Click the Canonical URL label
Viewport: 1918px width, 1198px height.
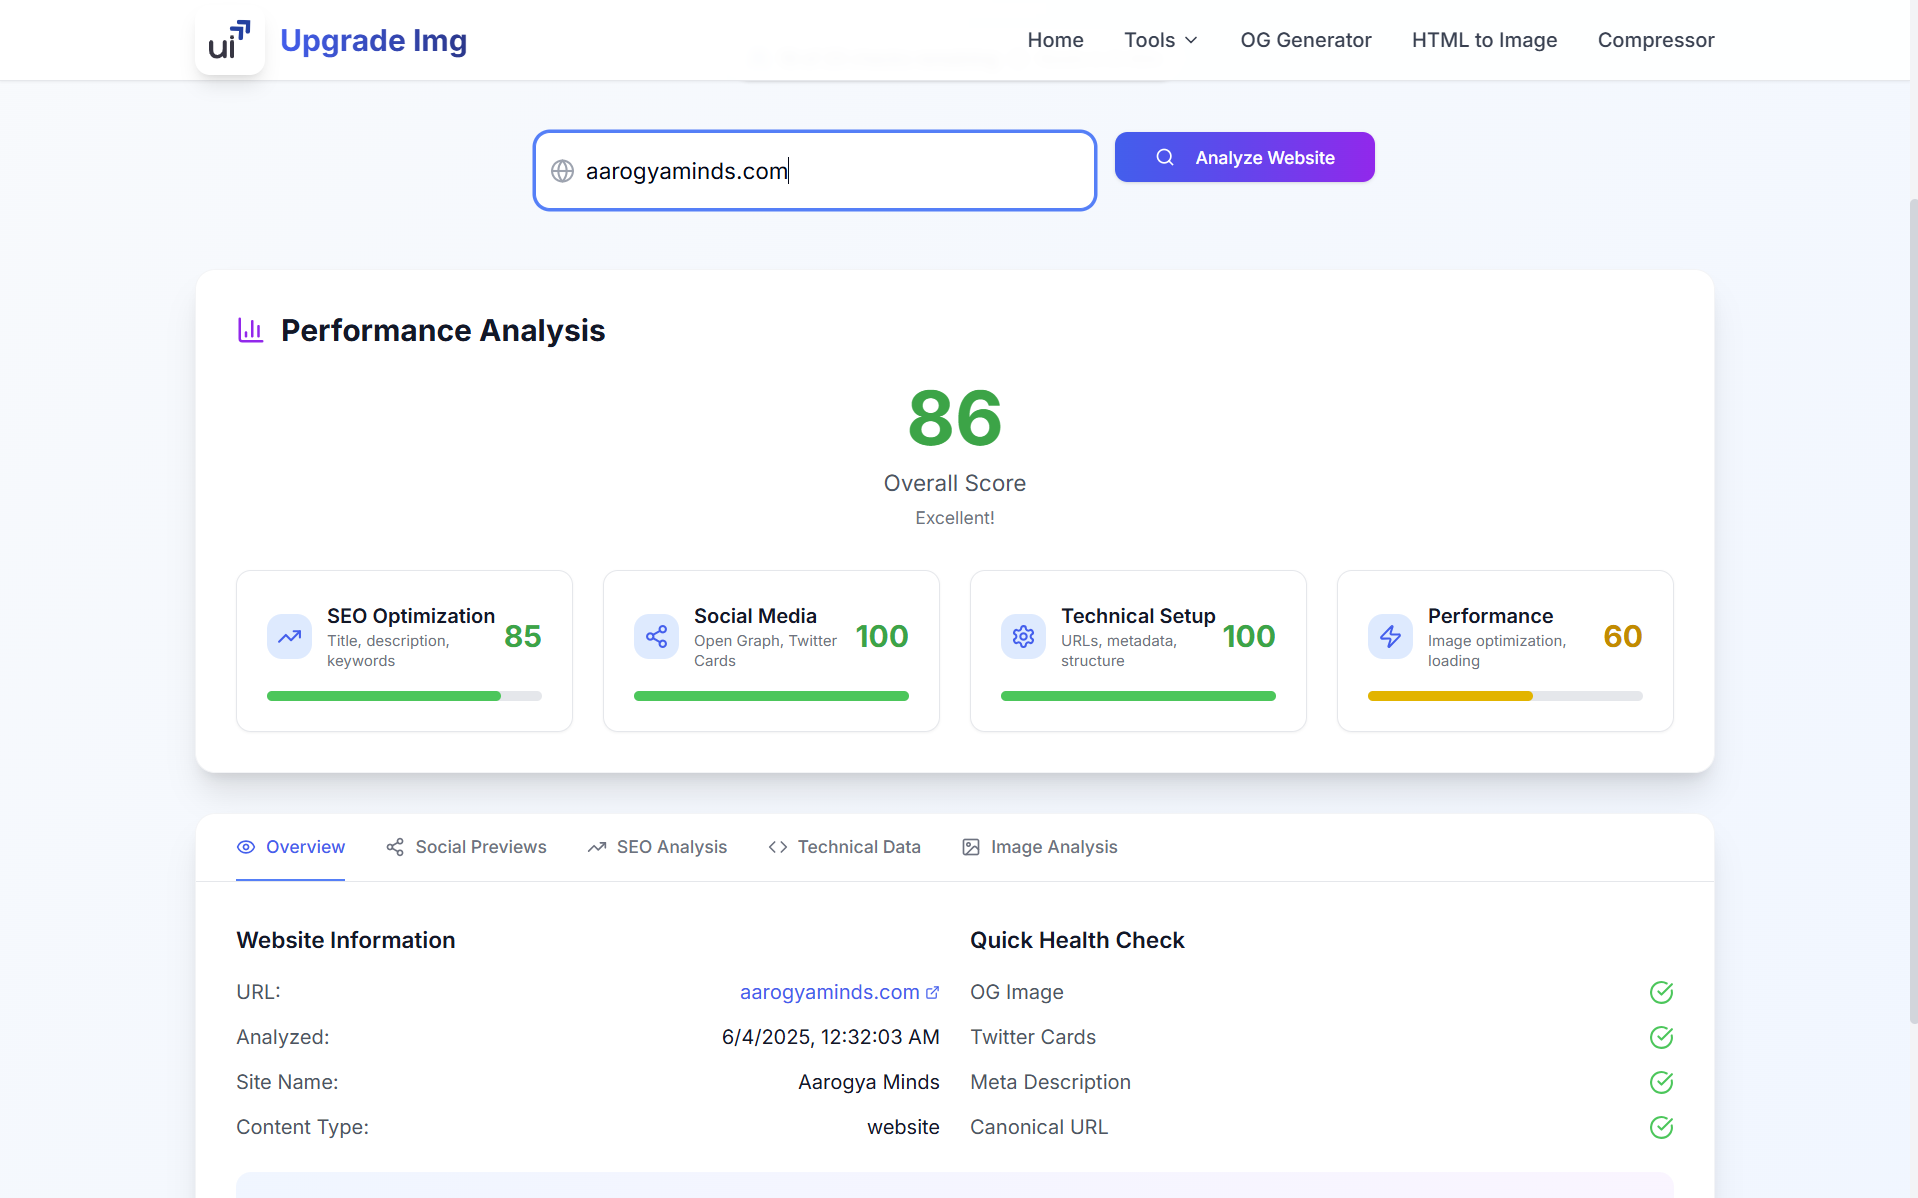pos(1039,1127)
